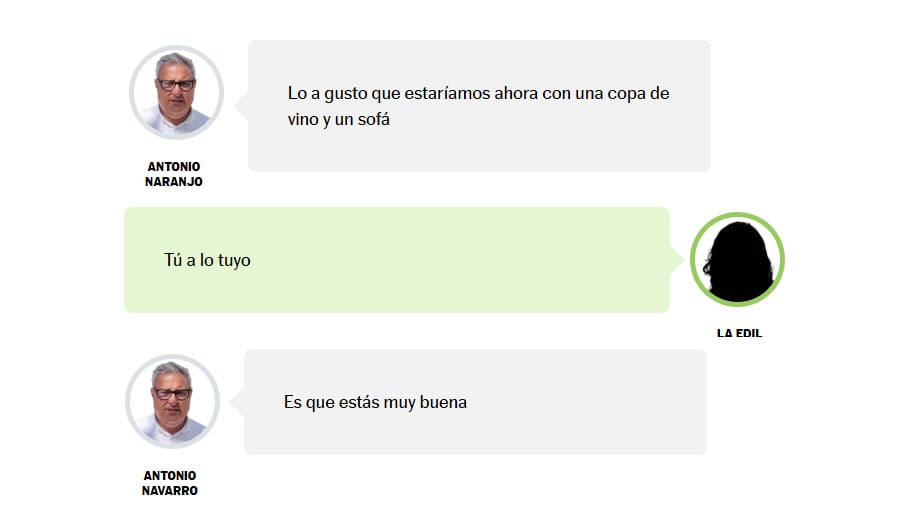This screenshot has width=924, height=520.
Task: Select the 'Es que estás muy buena' text
Action: [x=375, y=402]
